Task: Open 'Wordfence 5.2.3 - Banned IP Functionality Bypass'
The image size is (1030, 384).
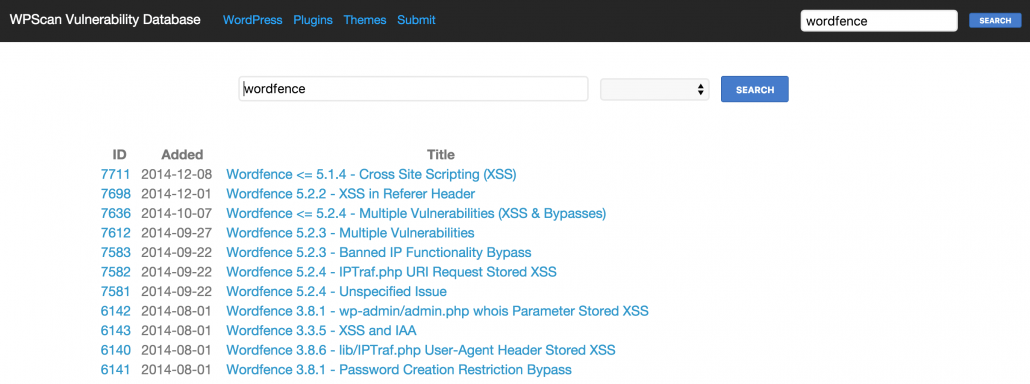Action: tap(378, 253)
